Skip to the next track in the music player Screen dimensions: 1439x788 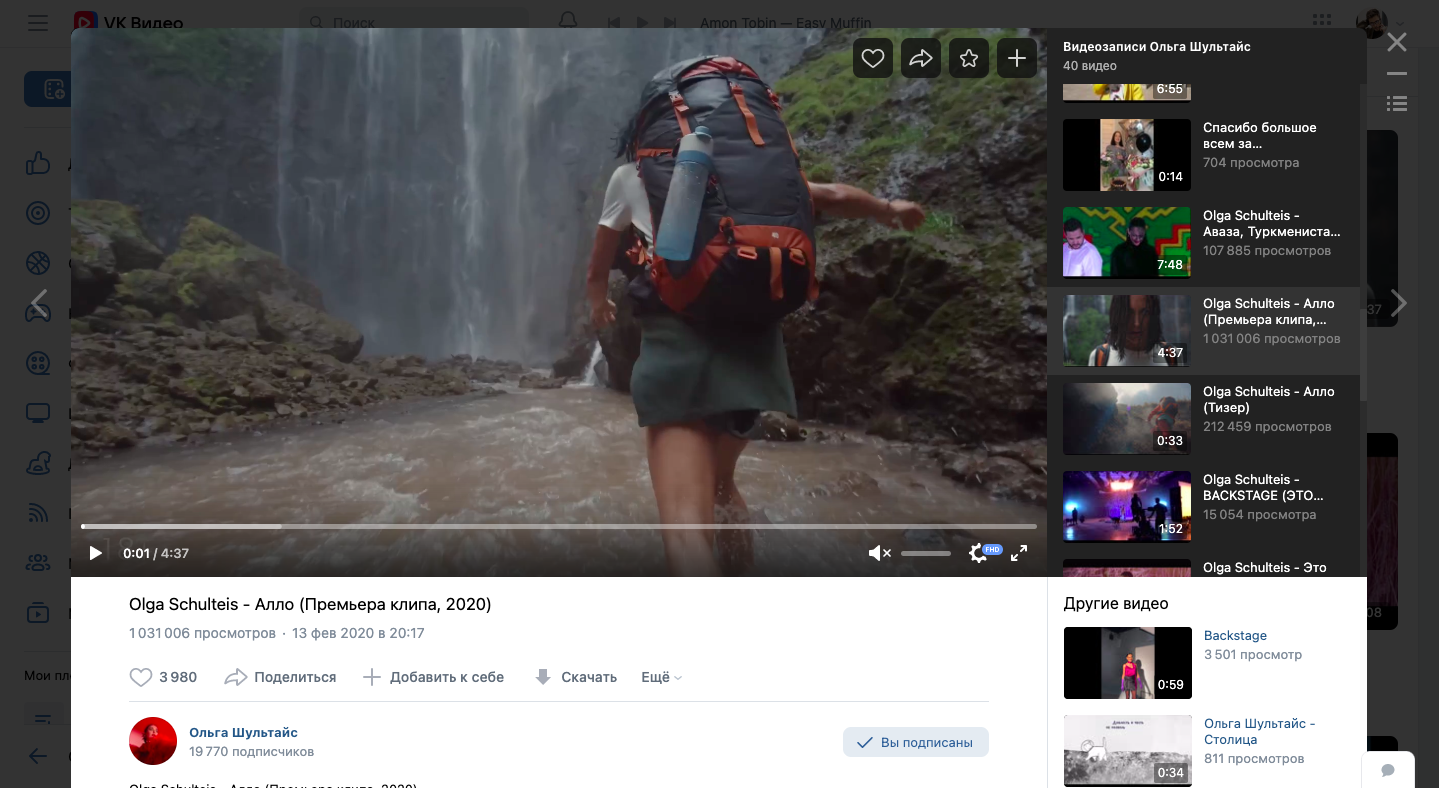click(672, 22)
